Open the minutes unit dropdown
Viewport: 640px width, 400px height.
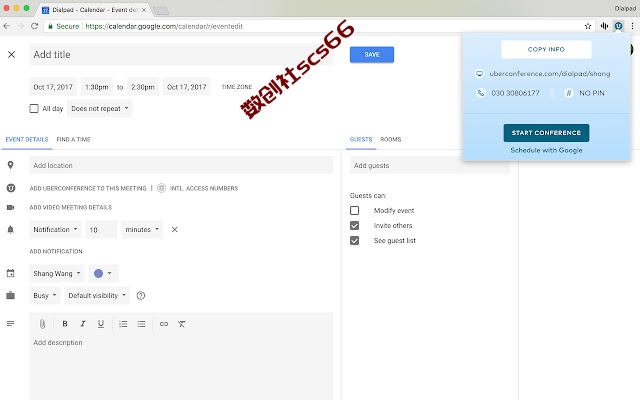[x=142, y=229]
